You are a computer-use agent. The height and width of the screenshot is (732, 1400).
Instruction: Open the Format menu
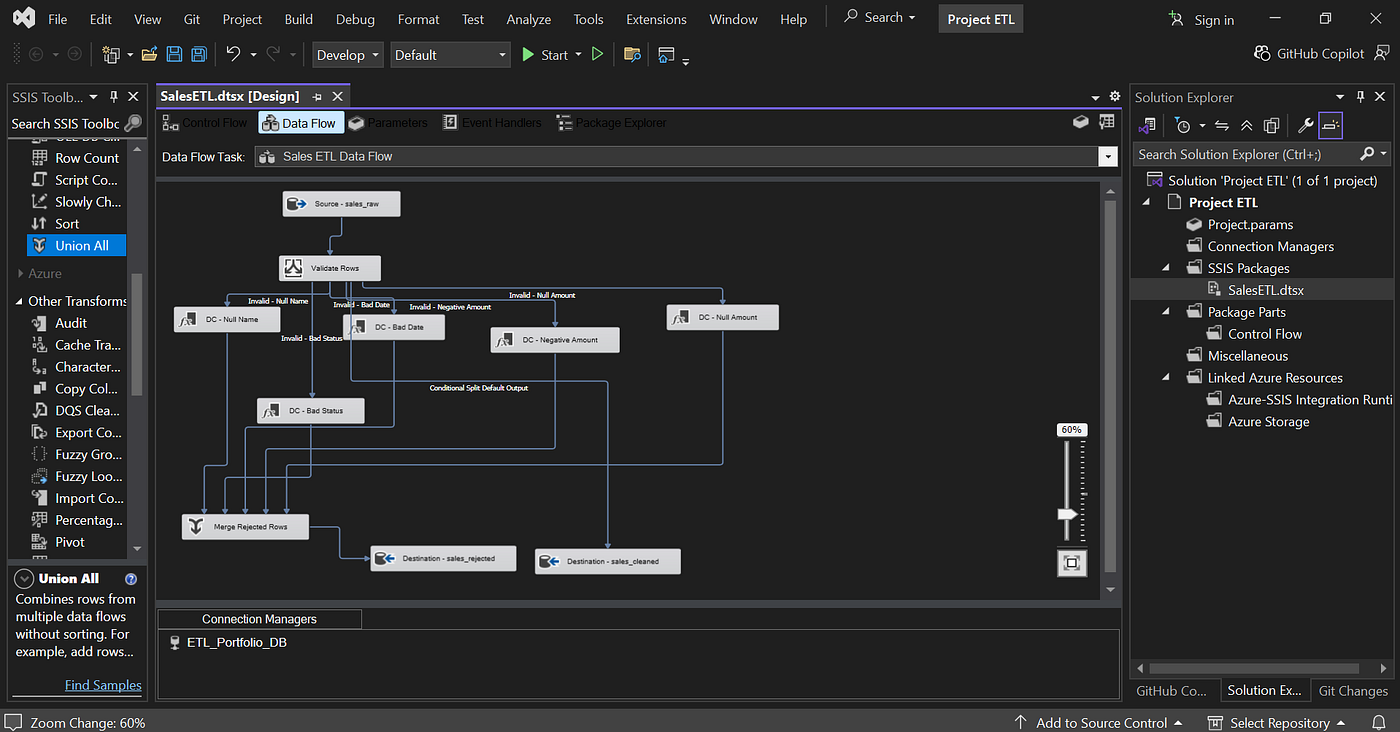click(x=418, y=19)
